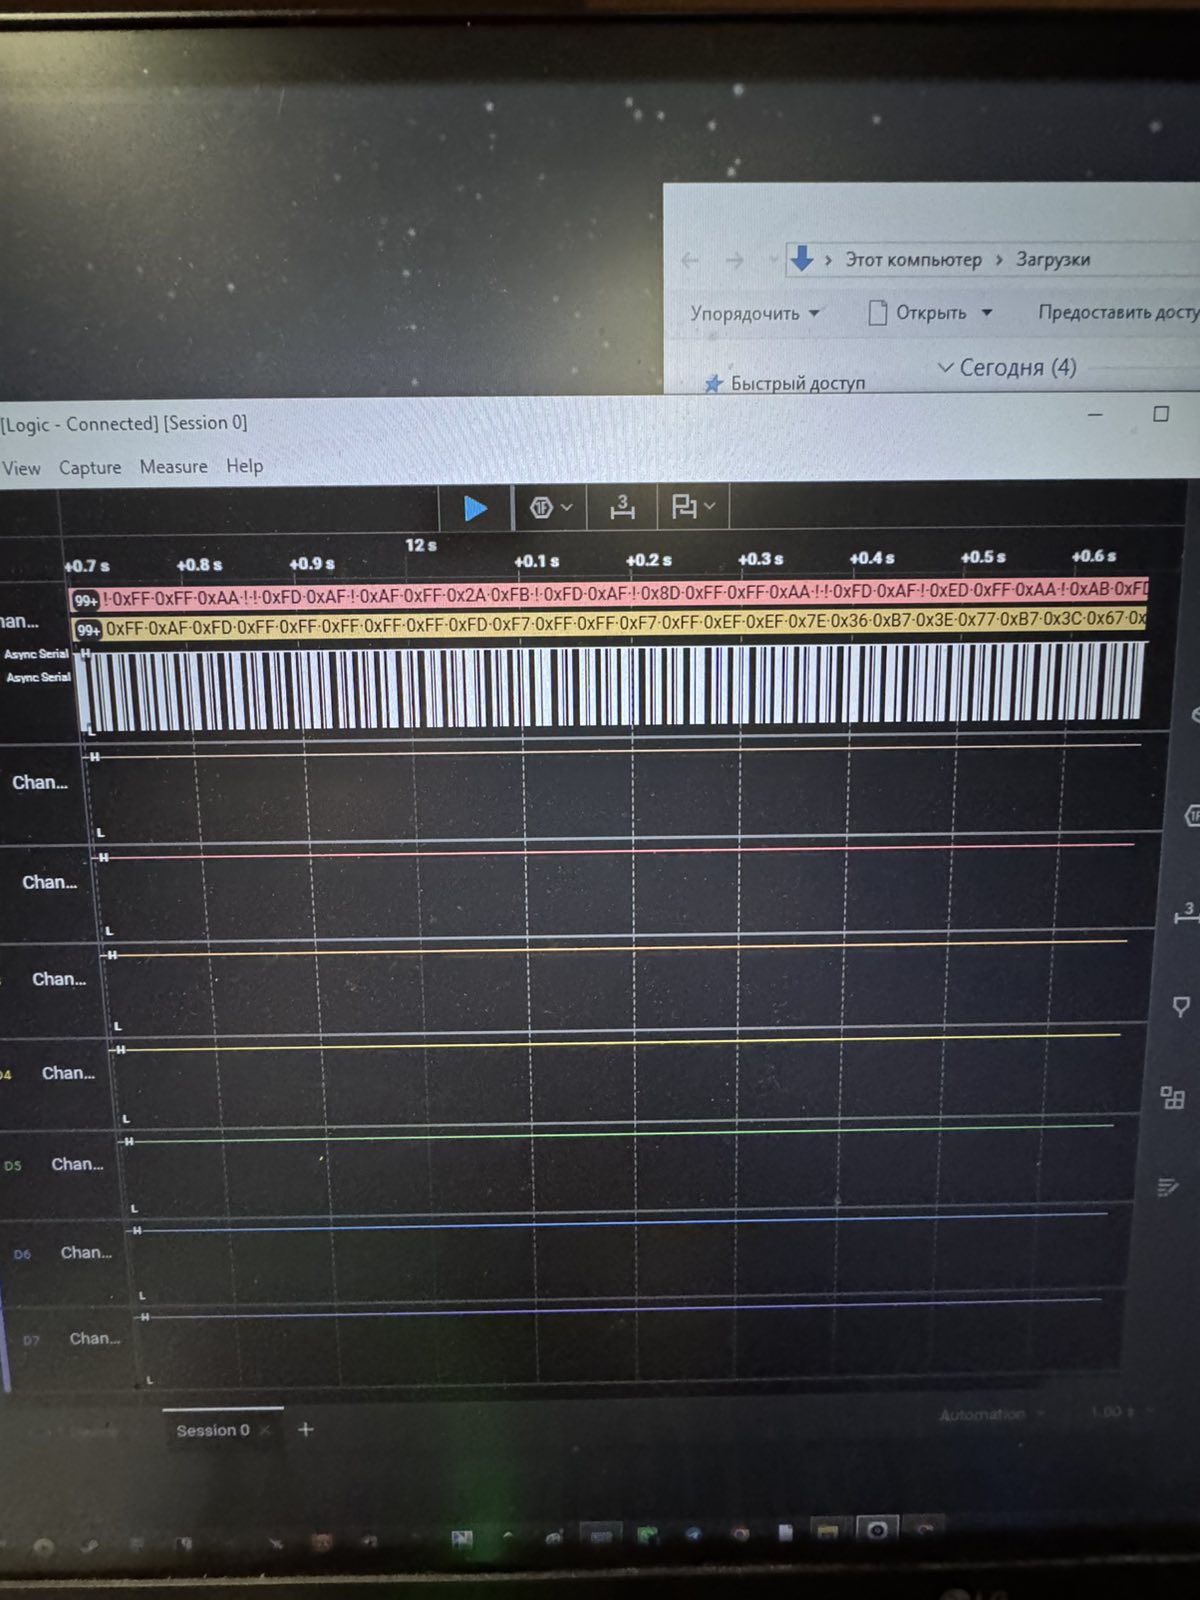1200x1600 pixels.
Task: Select the D6 channel label
Action: click(22, 1254)
